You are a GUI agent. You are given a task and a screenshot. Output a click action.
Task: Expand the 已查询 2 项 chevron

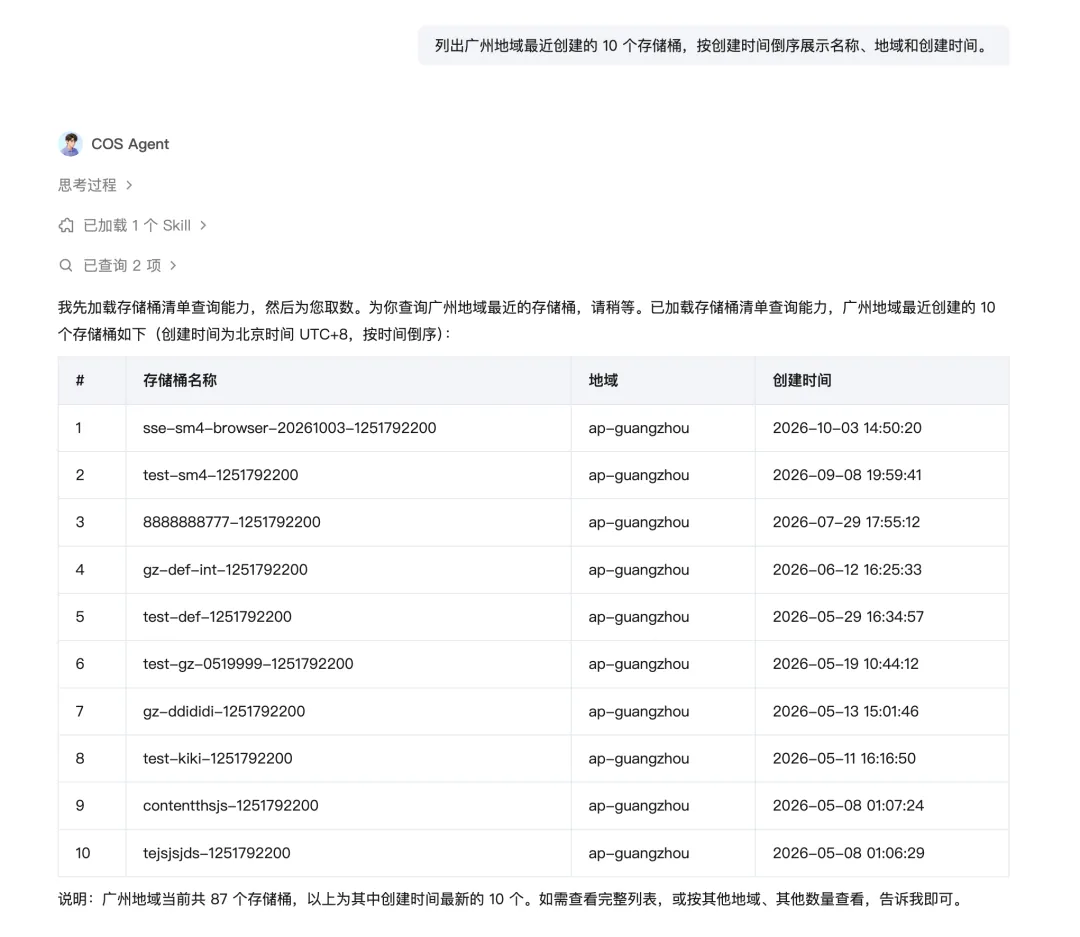point(173,265)
